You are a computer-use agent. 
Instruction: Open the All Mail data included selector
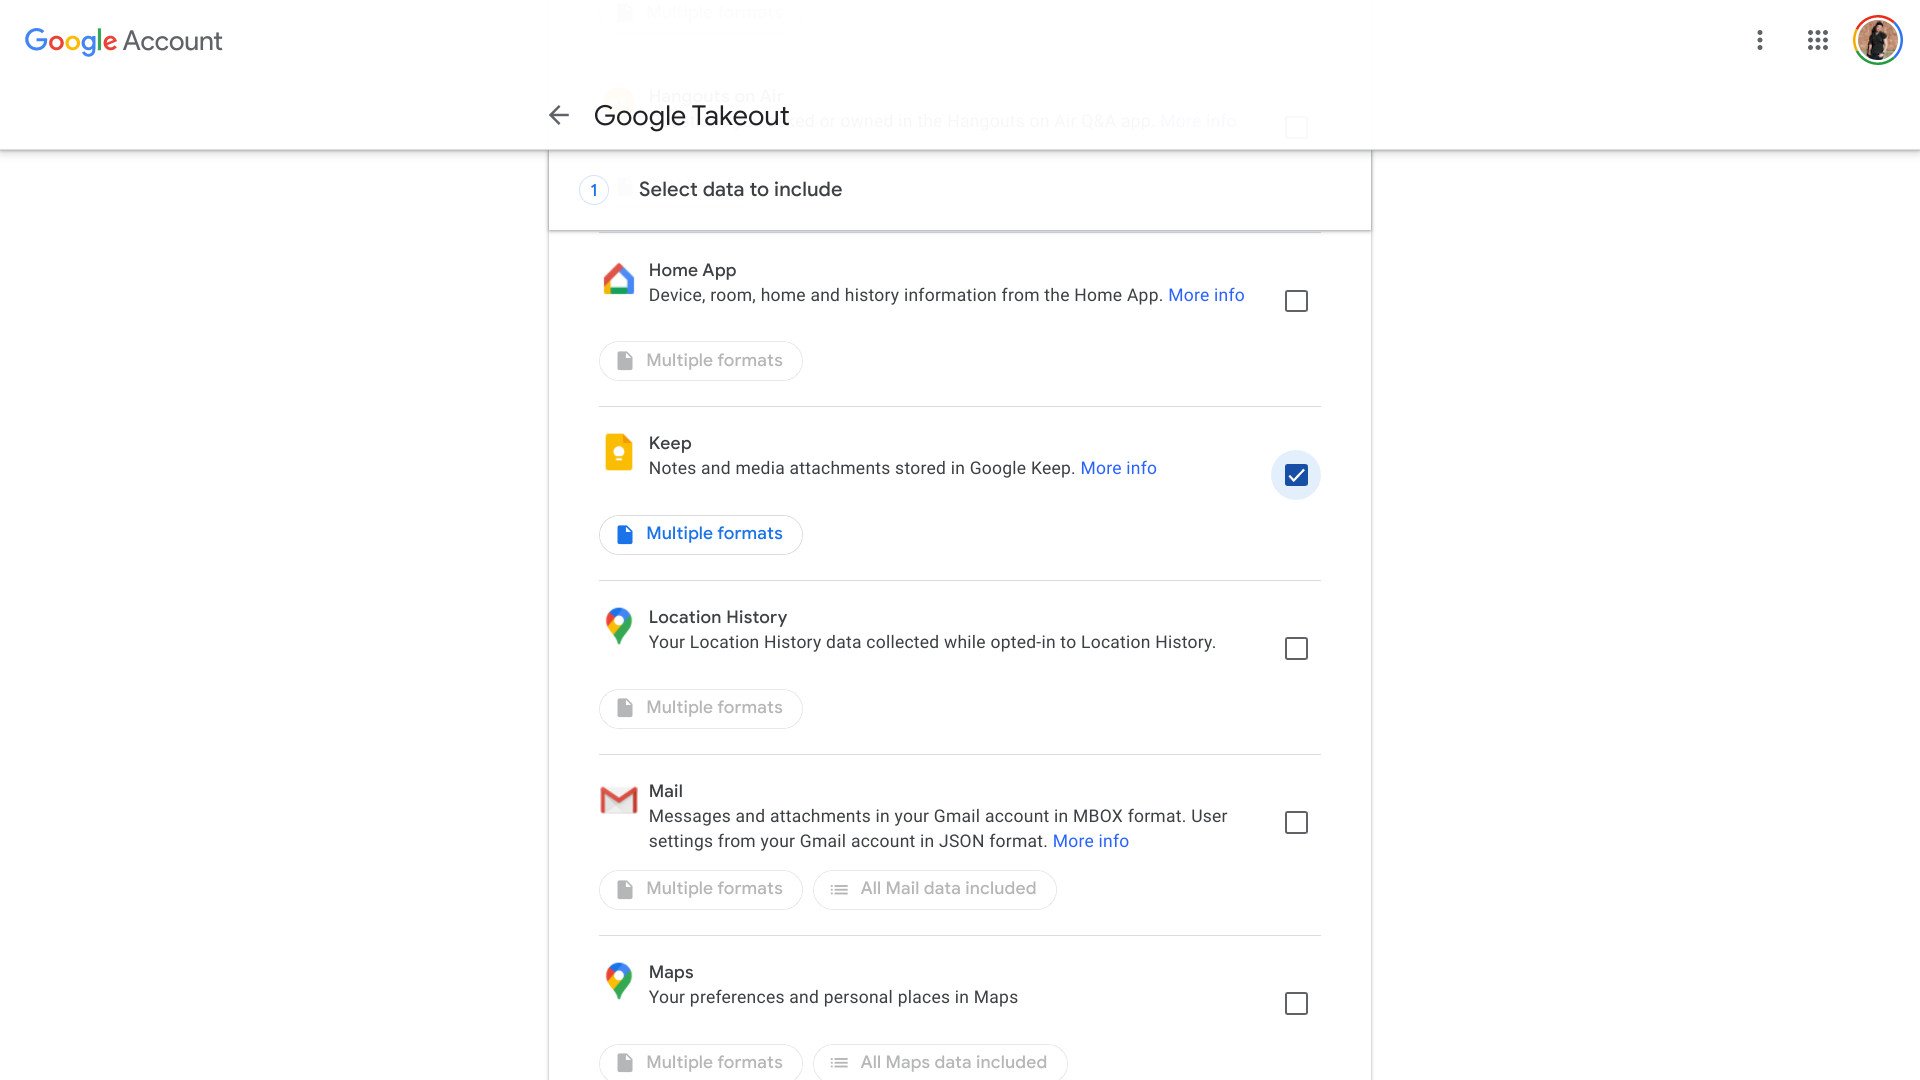[x=934, y=889]
